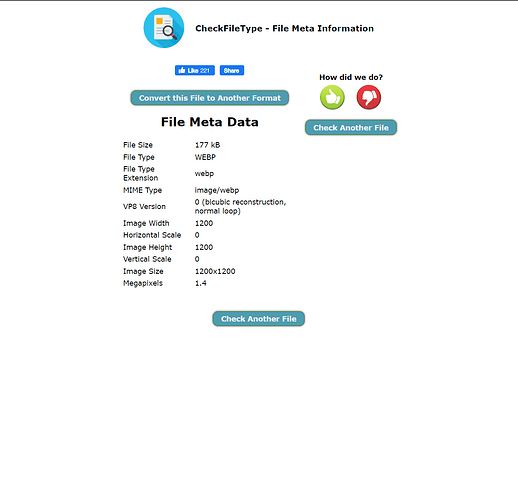Select the lowercase webp extension value
The width and height of the screenshot is (518, 500).
pyautogui.click(x=204, y=174)
